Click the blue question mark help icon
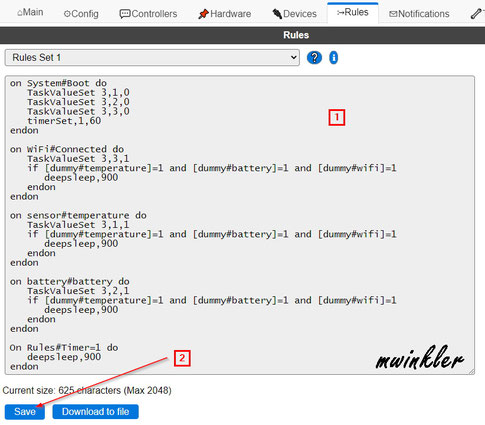The image size is (485, 425). (314, 58)
